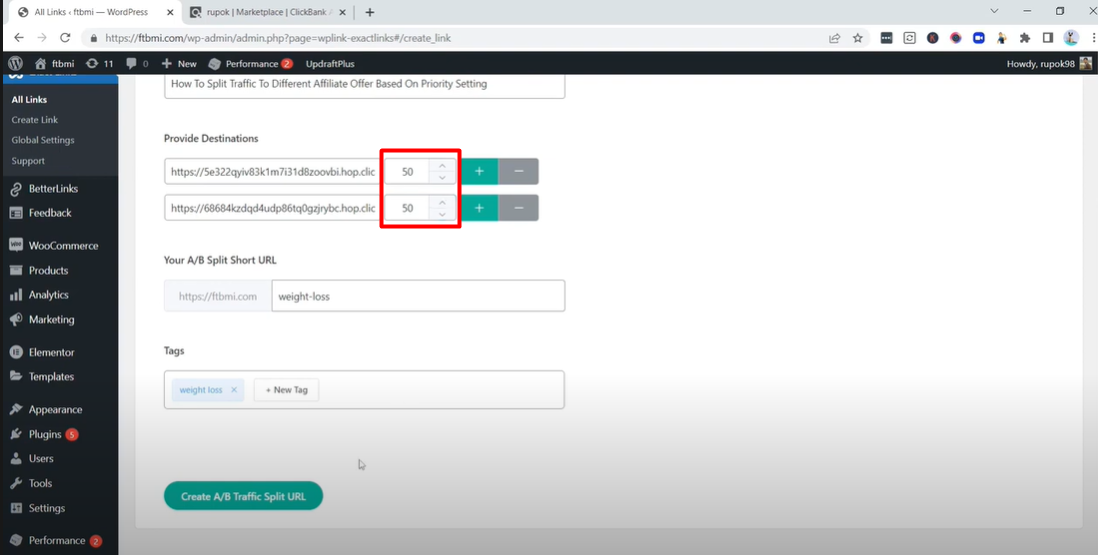Open BetterLinks in the sidebar
Image resolution: width=1098 pixels, height=555 pixels.
pos(53,188)
